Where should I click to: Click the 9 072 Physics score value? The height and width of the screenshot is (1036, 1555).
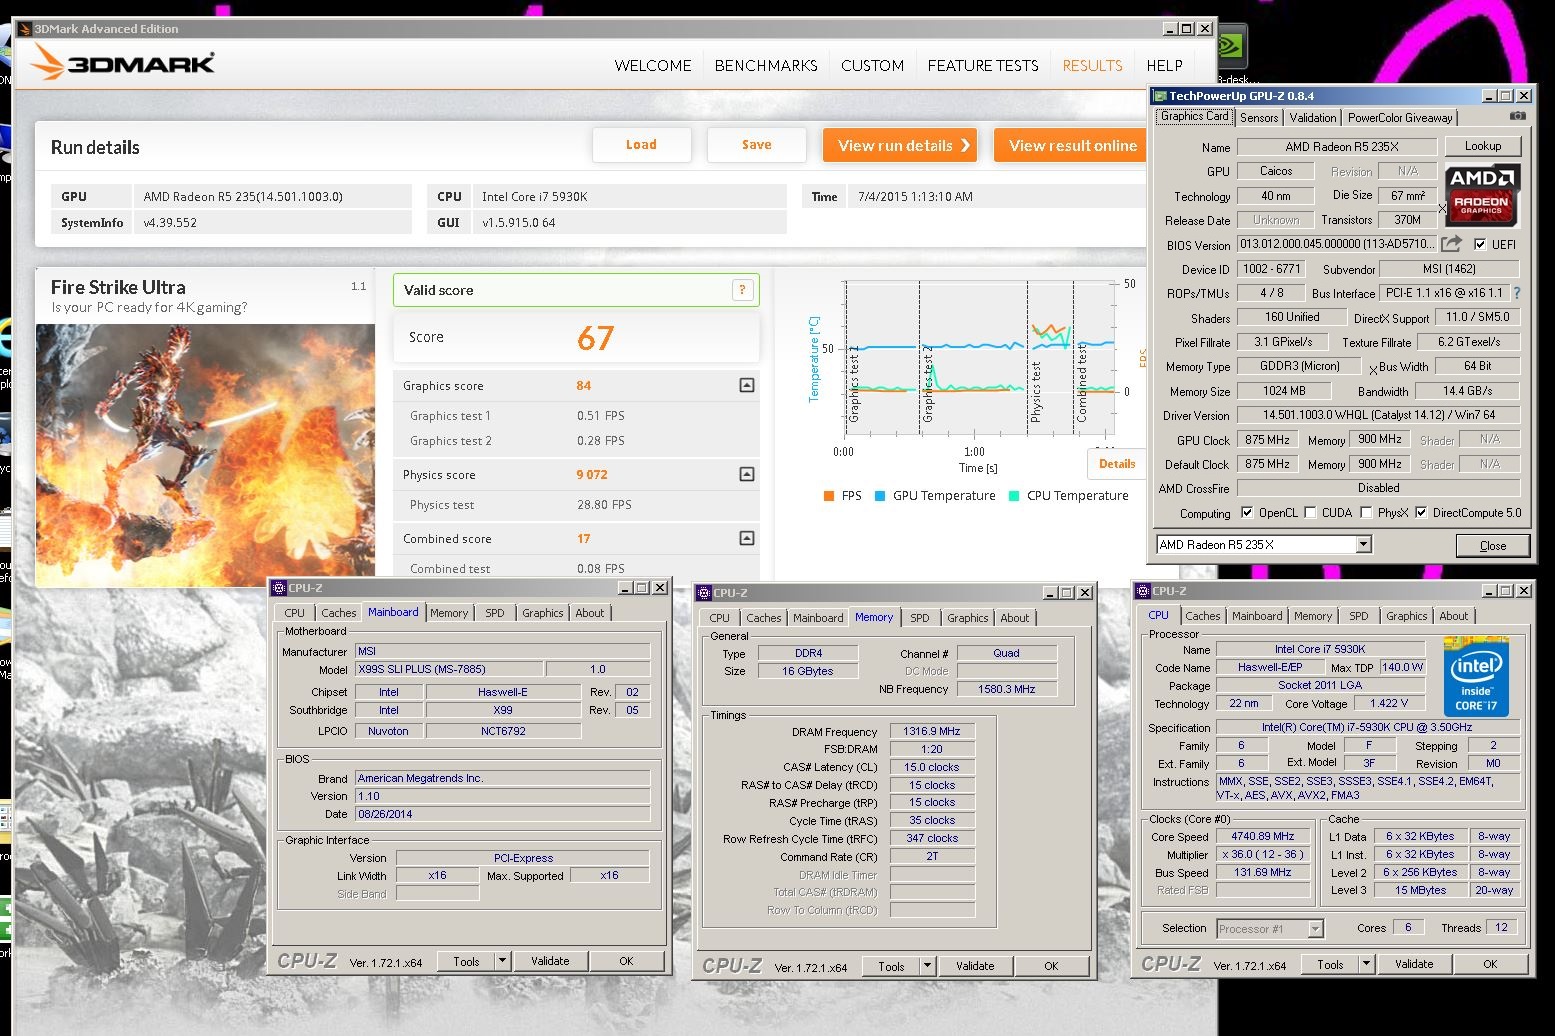(592, 475)
